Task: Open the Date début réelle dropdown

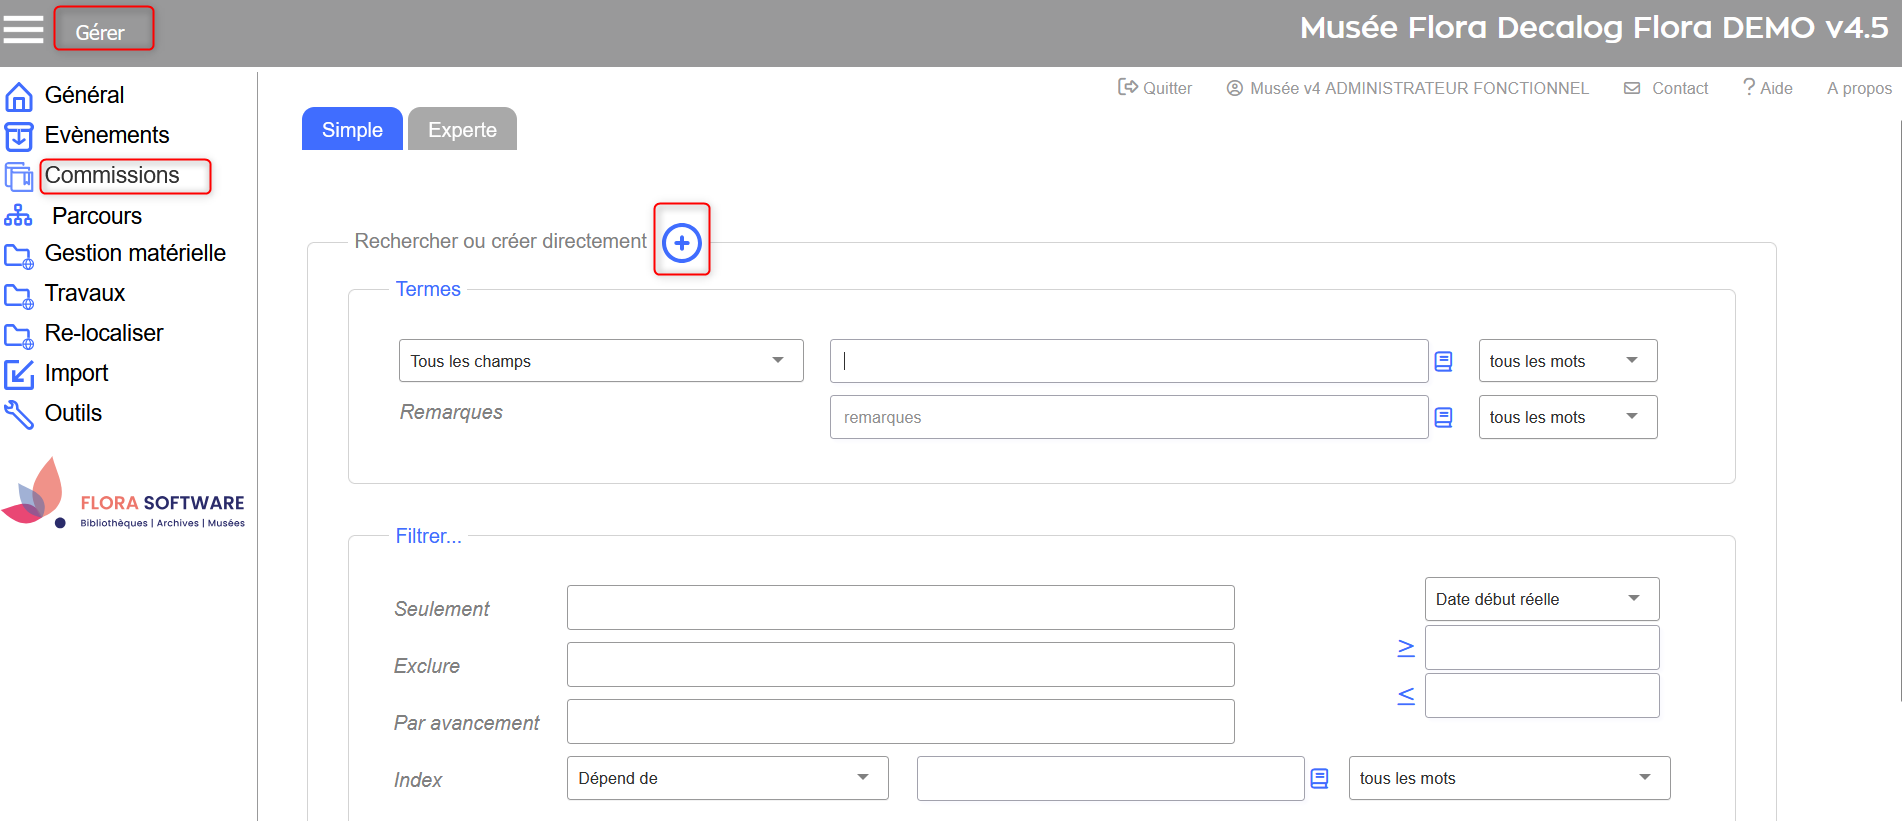Action: click(1541, 599)
